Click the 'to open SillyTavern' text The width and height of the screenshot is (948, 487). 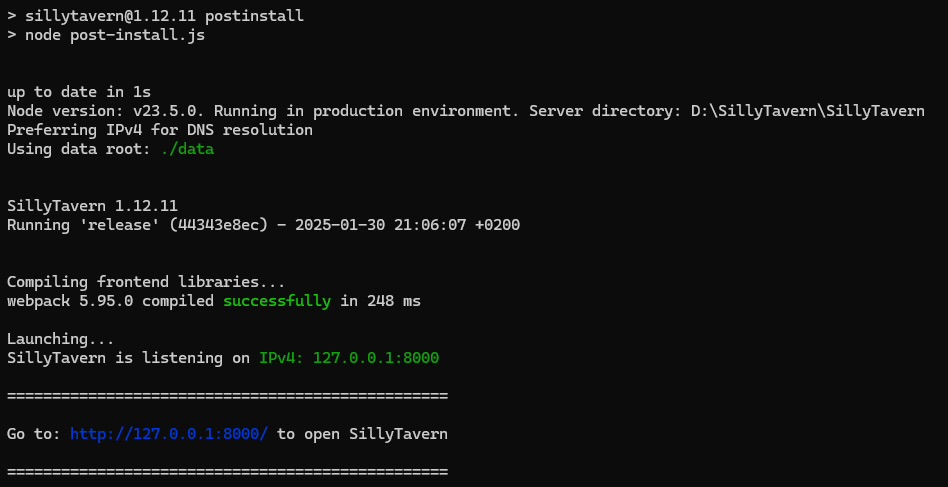(x=362, y=434)
